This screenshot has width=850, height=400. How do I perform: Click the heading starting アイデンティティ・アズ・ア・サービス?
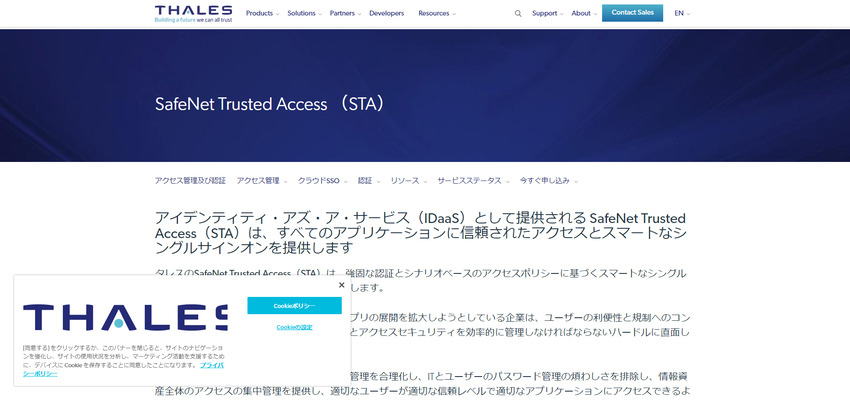pyautogui.click(x=421, y=233)
